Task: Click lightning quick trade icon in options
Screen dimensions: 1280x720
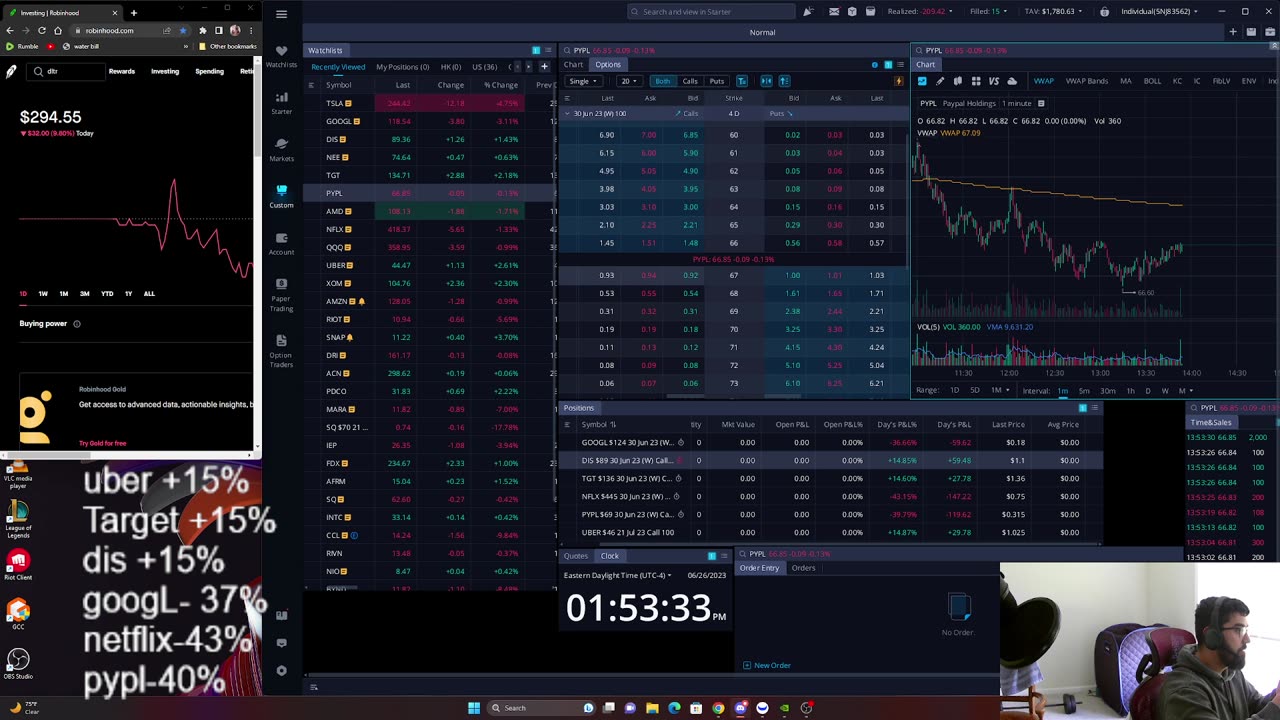Action: (x=899, y=81)
